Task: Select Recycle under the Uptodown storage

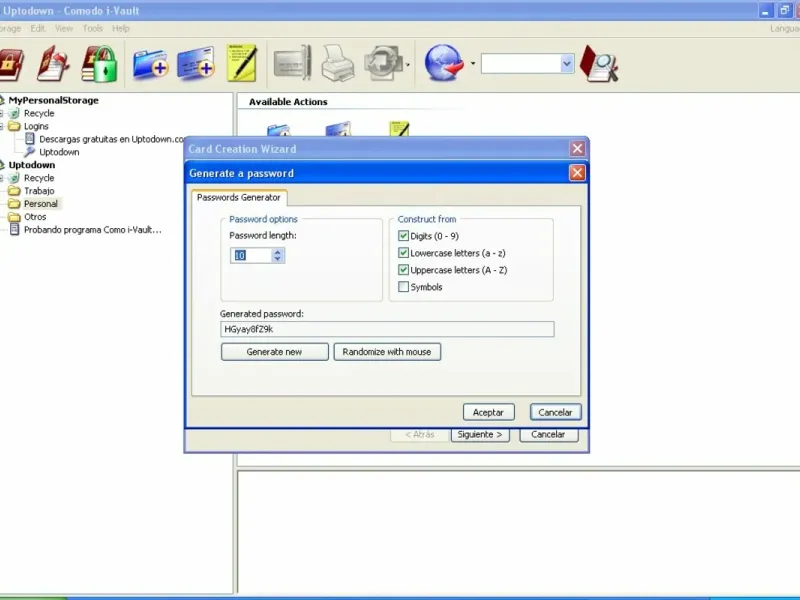Action: click(39, 178)
